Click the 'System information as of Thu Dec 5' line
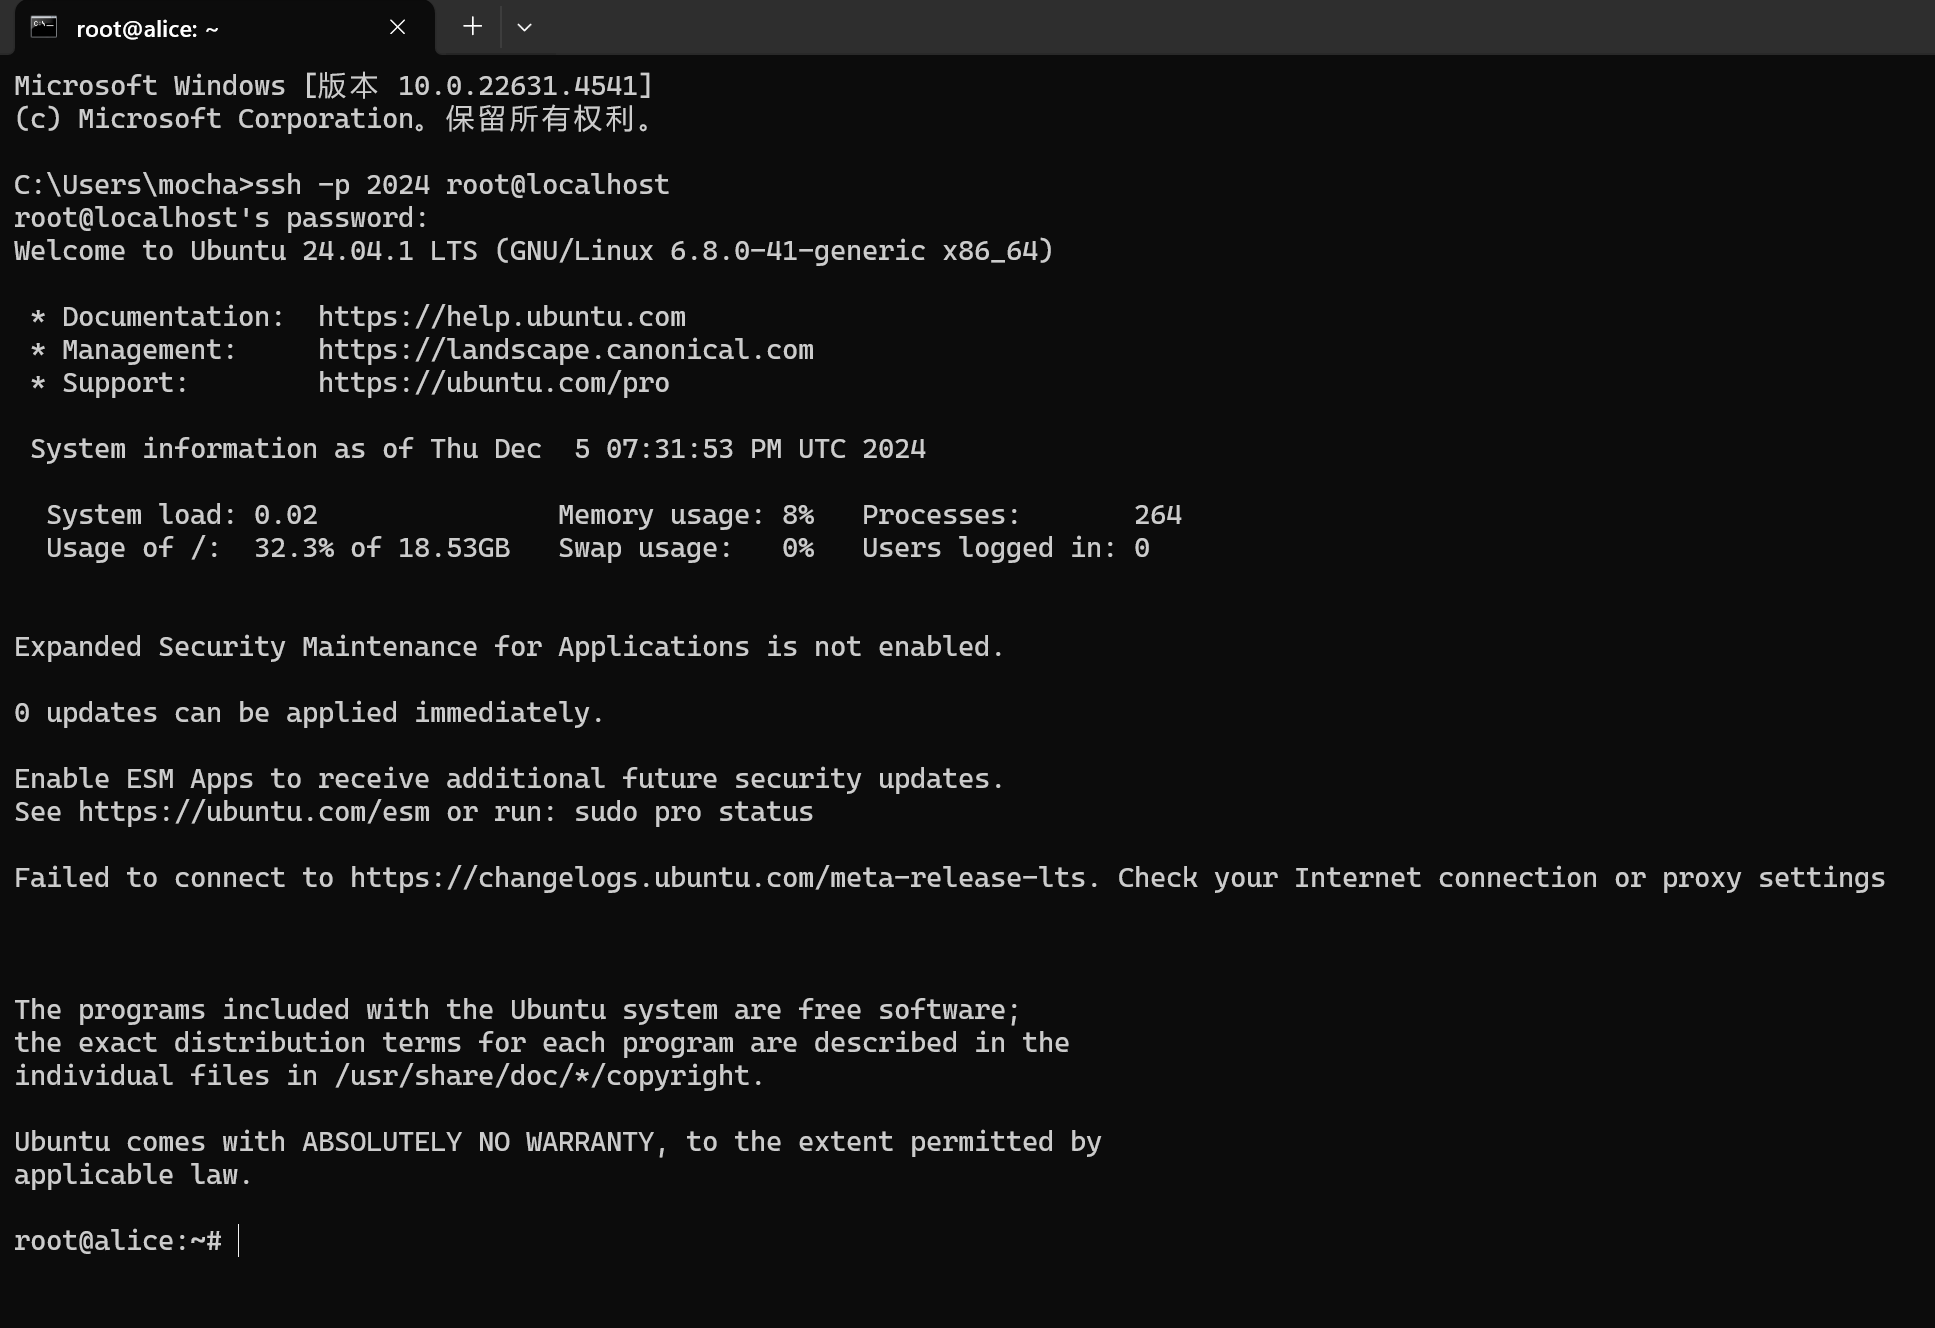Image resolution: width=1935 pixels, height=1328 pixels. [x=478, y=449]
